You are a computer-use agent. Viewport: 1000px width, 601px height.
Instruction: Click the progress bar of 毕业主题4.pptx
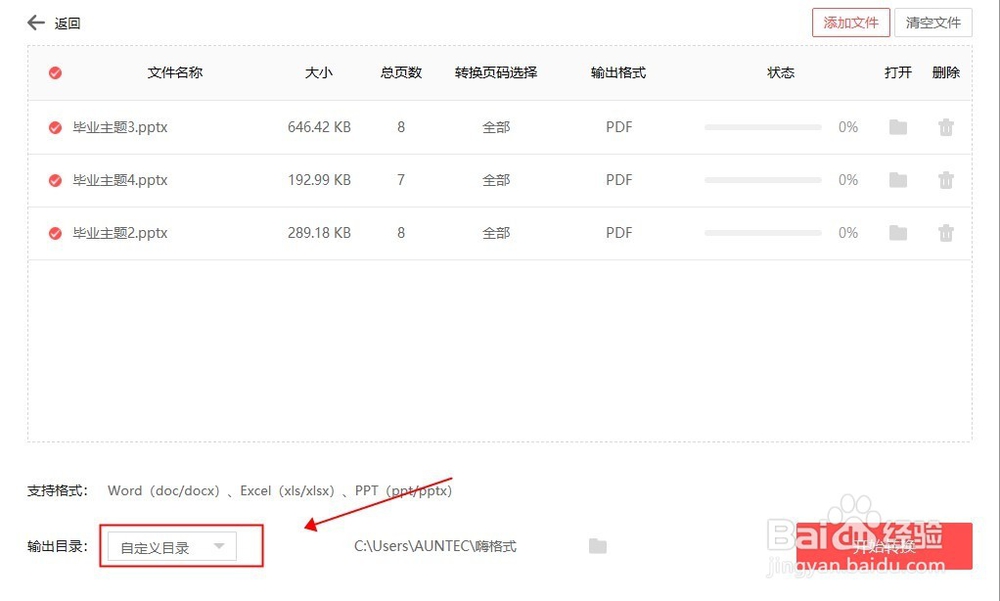click(763, 180)
